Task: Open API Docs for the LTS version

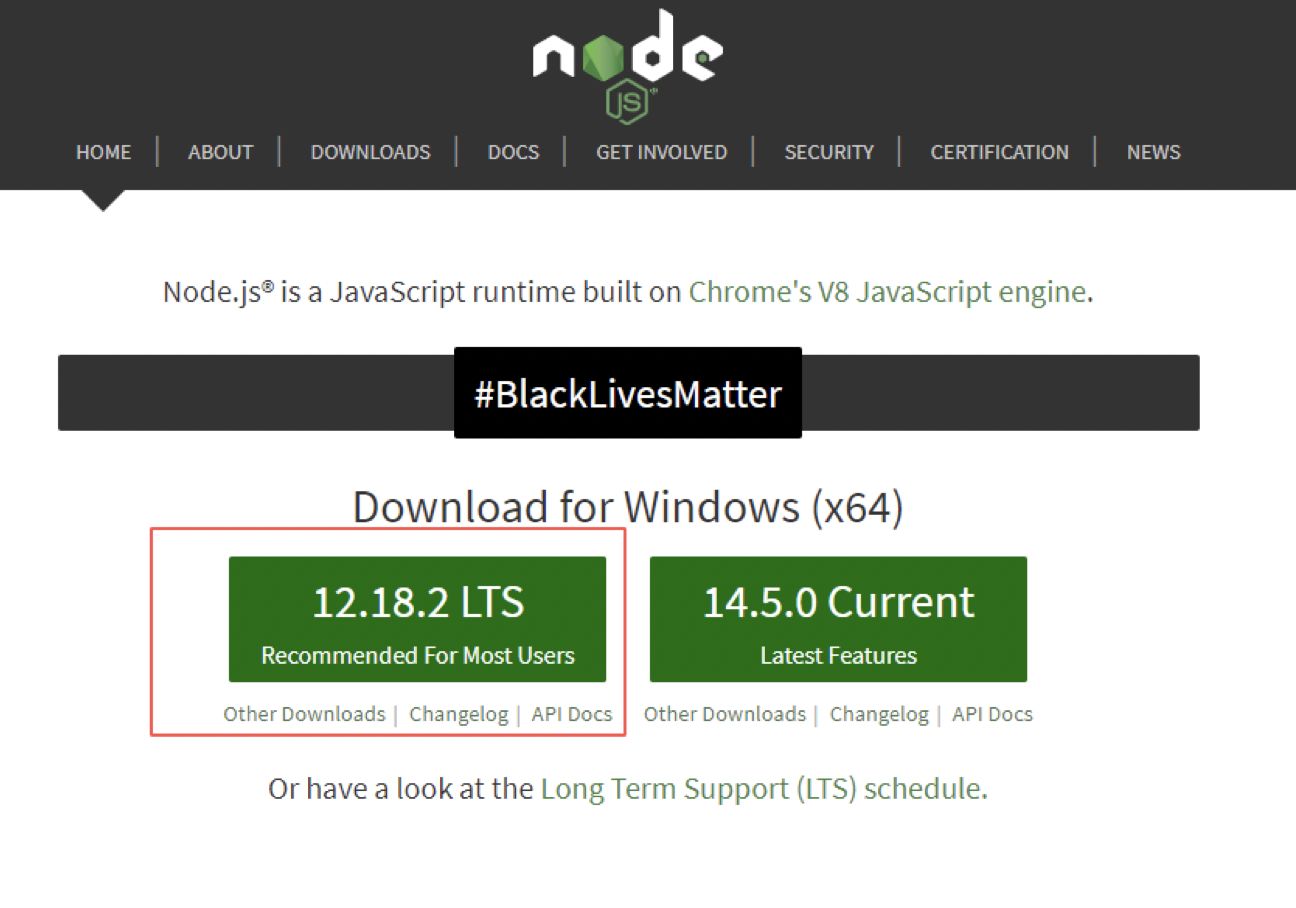Action: [x=571, y=714]
